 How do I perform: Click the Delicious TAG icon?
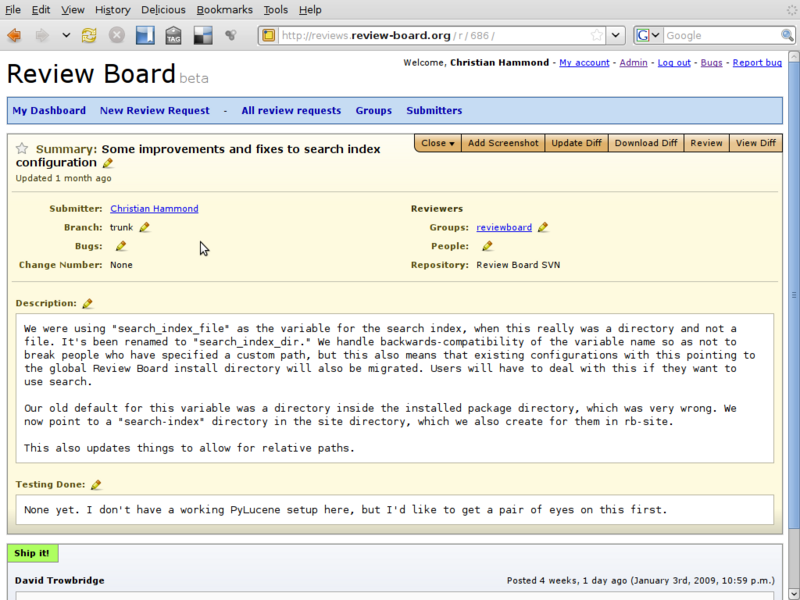pos(173,35)
